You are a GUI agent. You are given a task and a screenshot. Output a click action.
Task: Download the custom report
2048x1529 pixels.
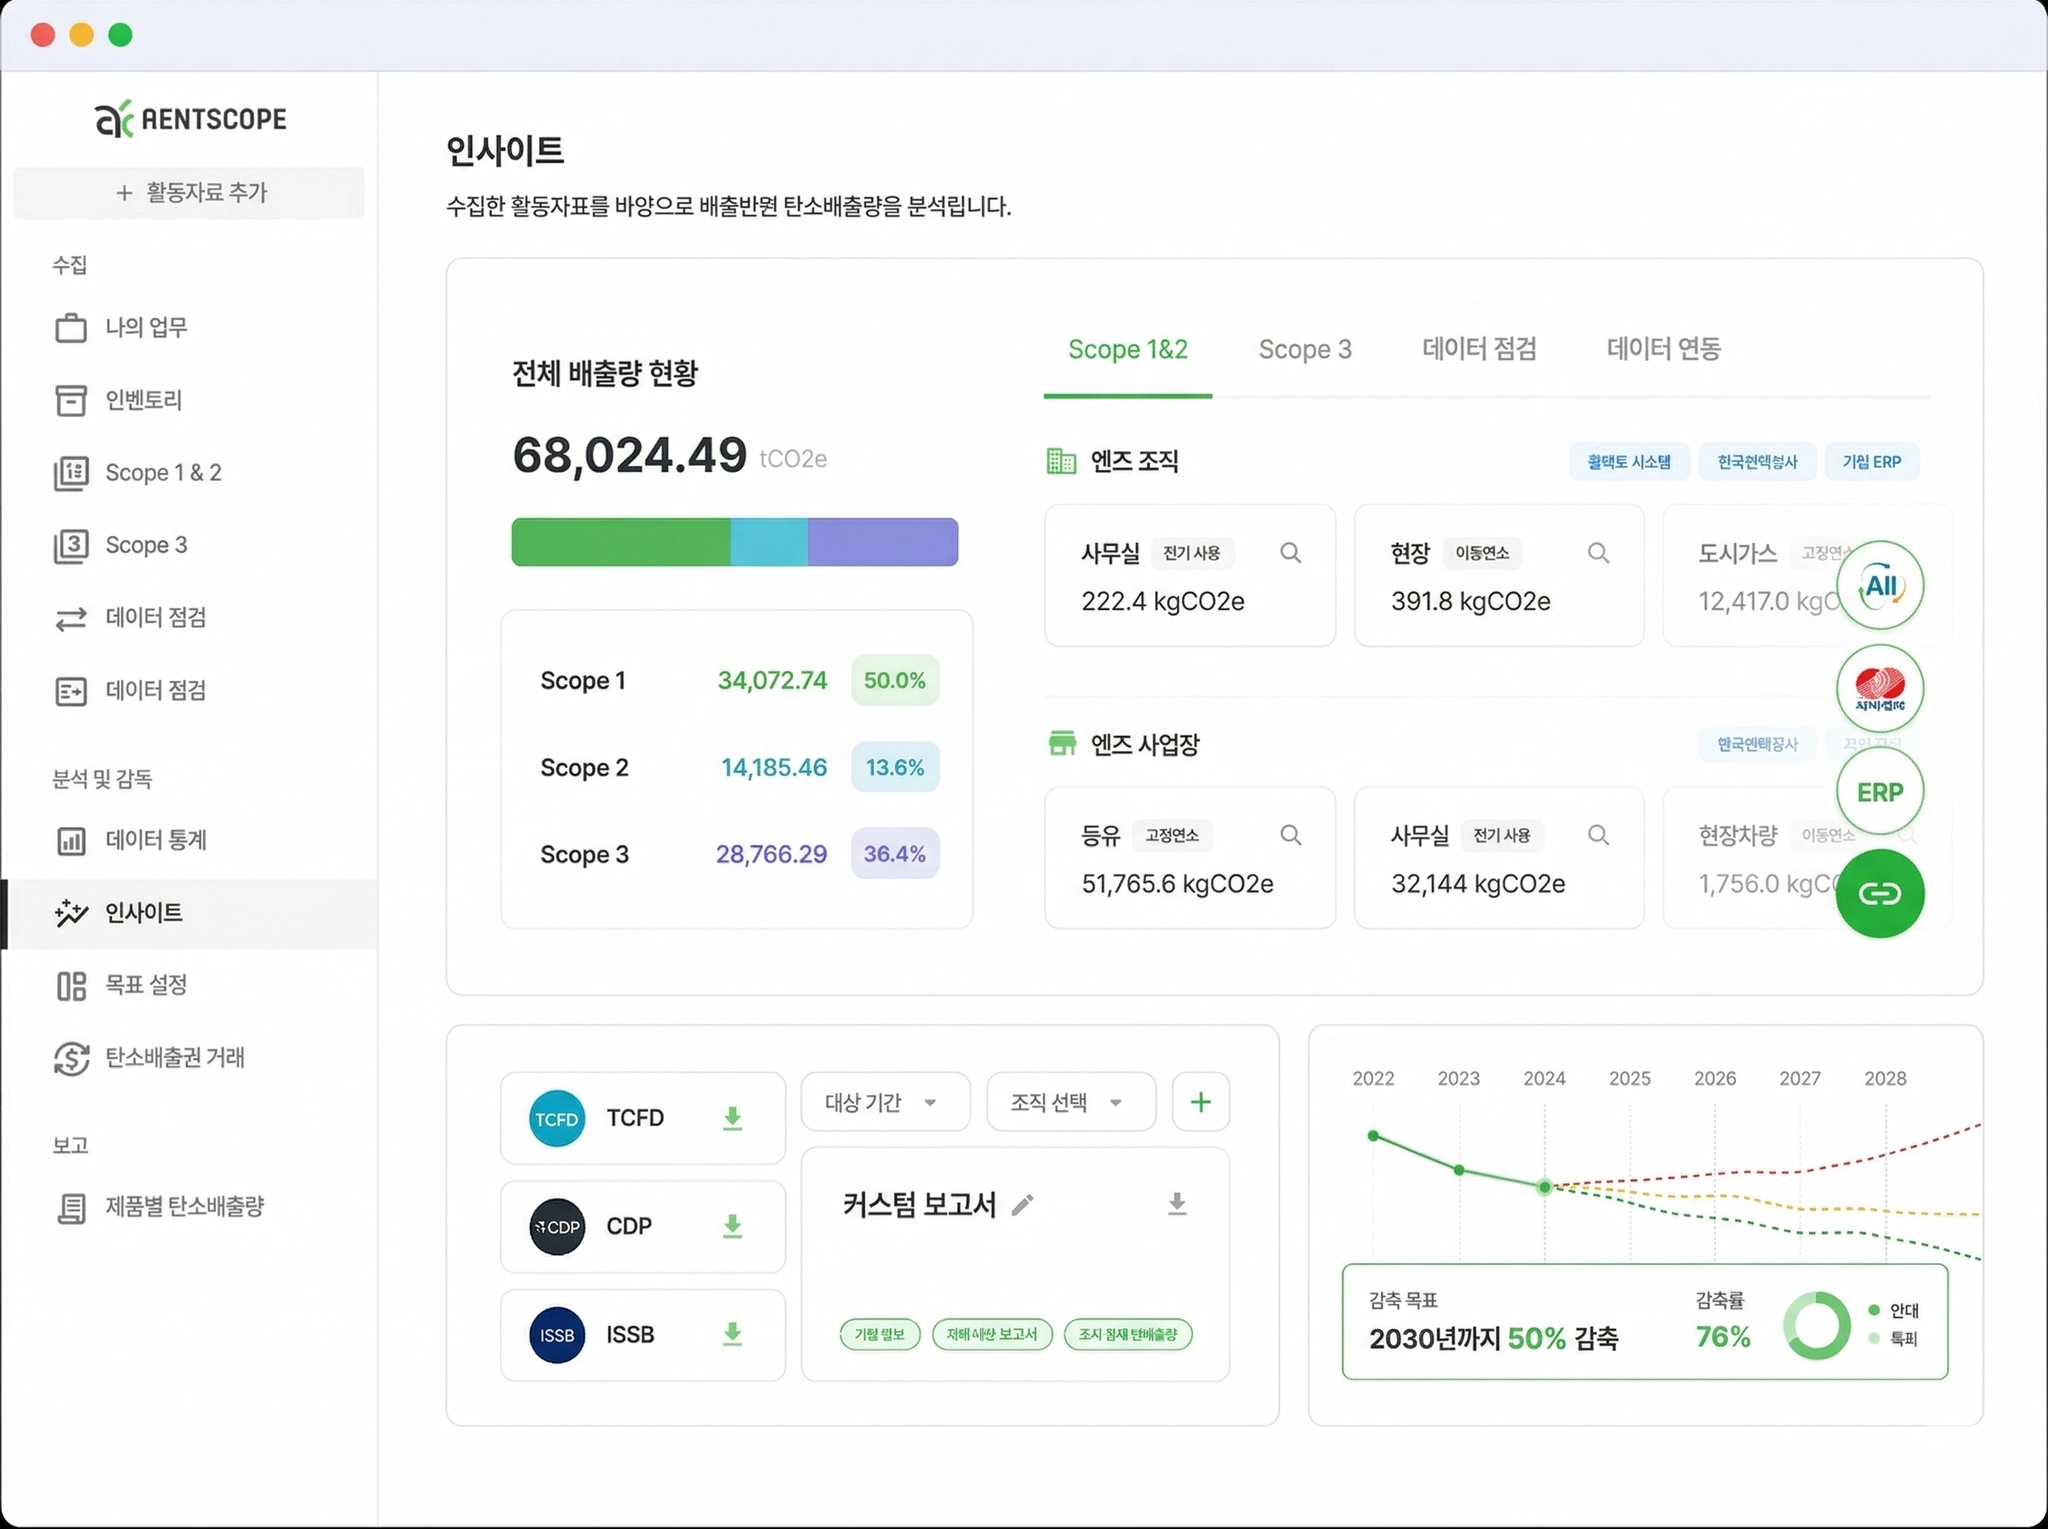pyautogui.click(x=1177, y=1203)
